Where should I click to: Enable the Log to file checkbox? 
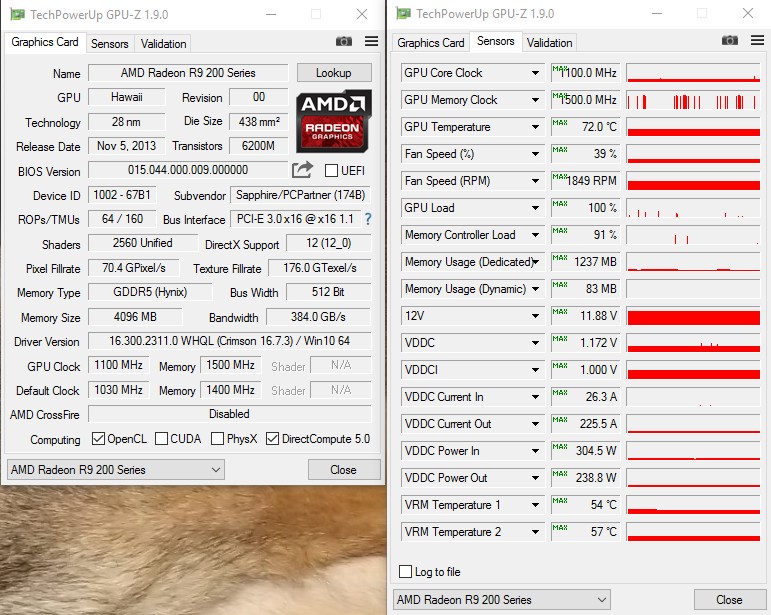[x=406, y=571]
